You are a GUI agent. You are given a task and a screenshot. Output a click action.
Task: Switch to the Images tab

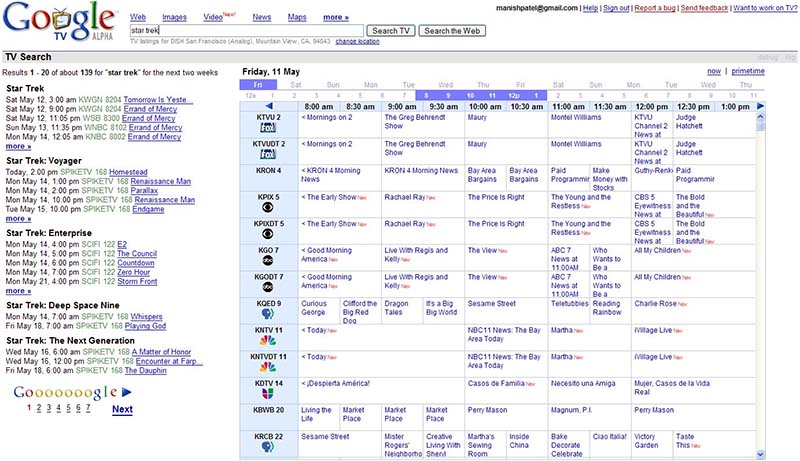(x=174, y=17)
